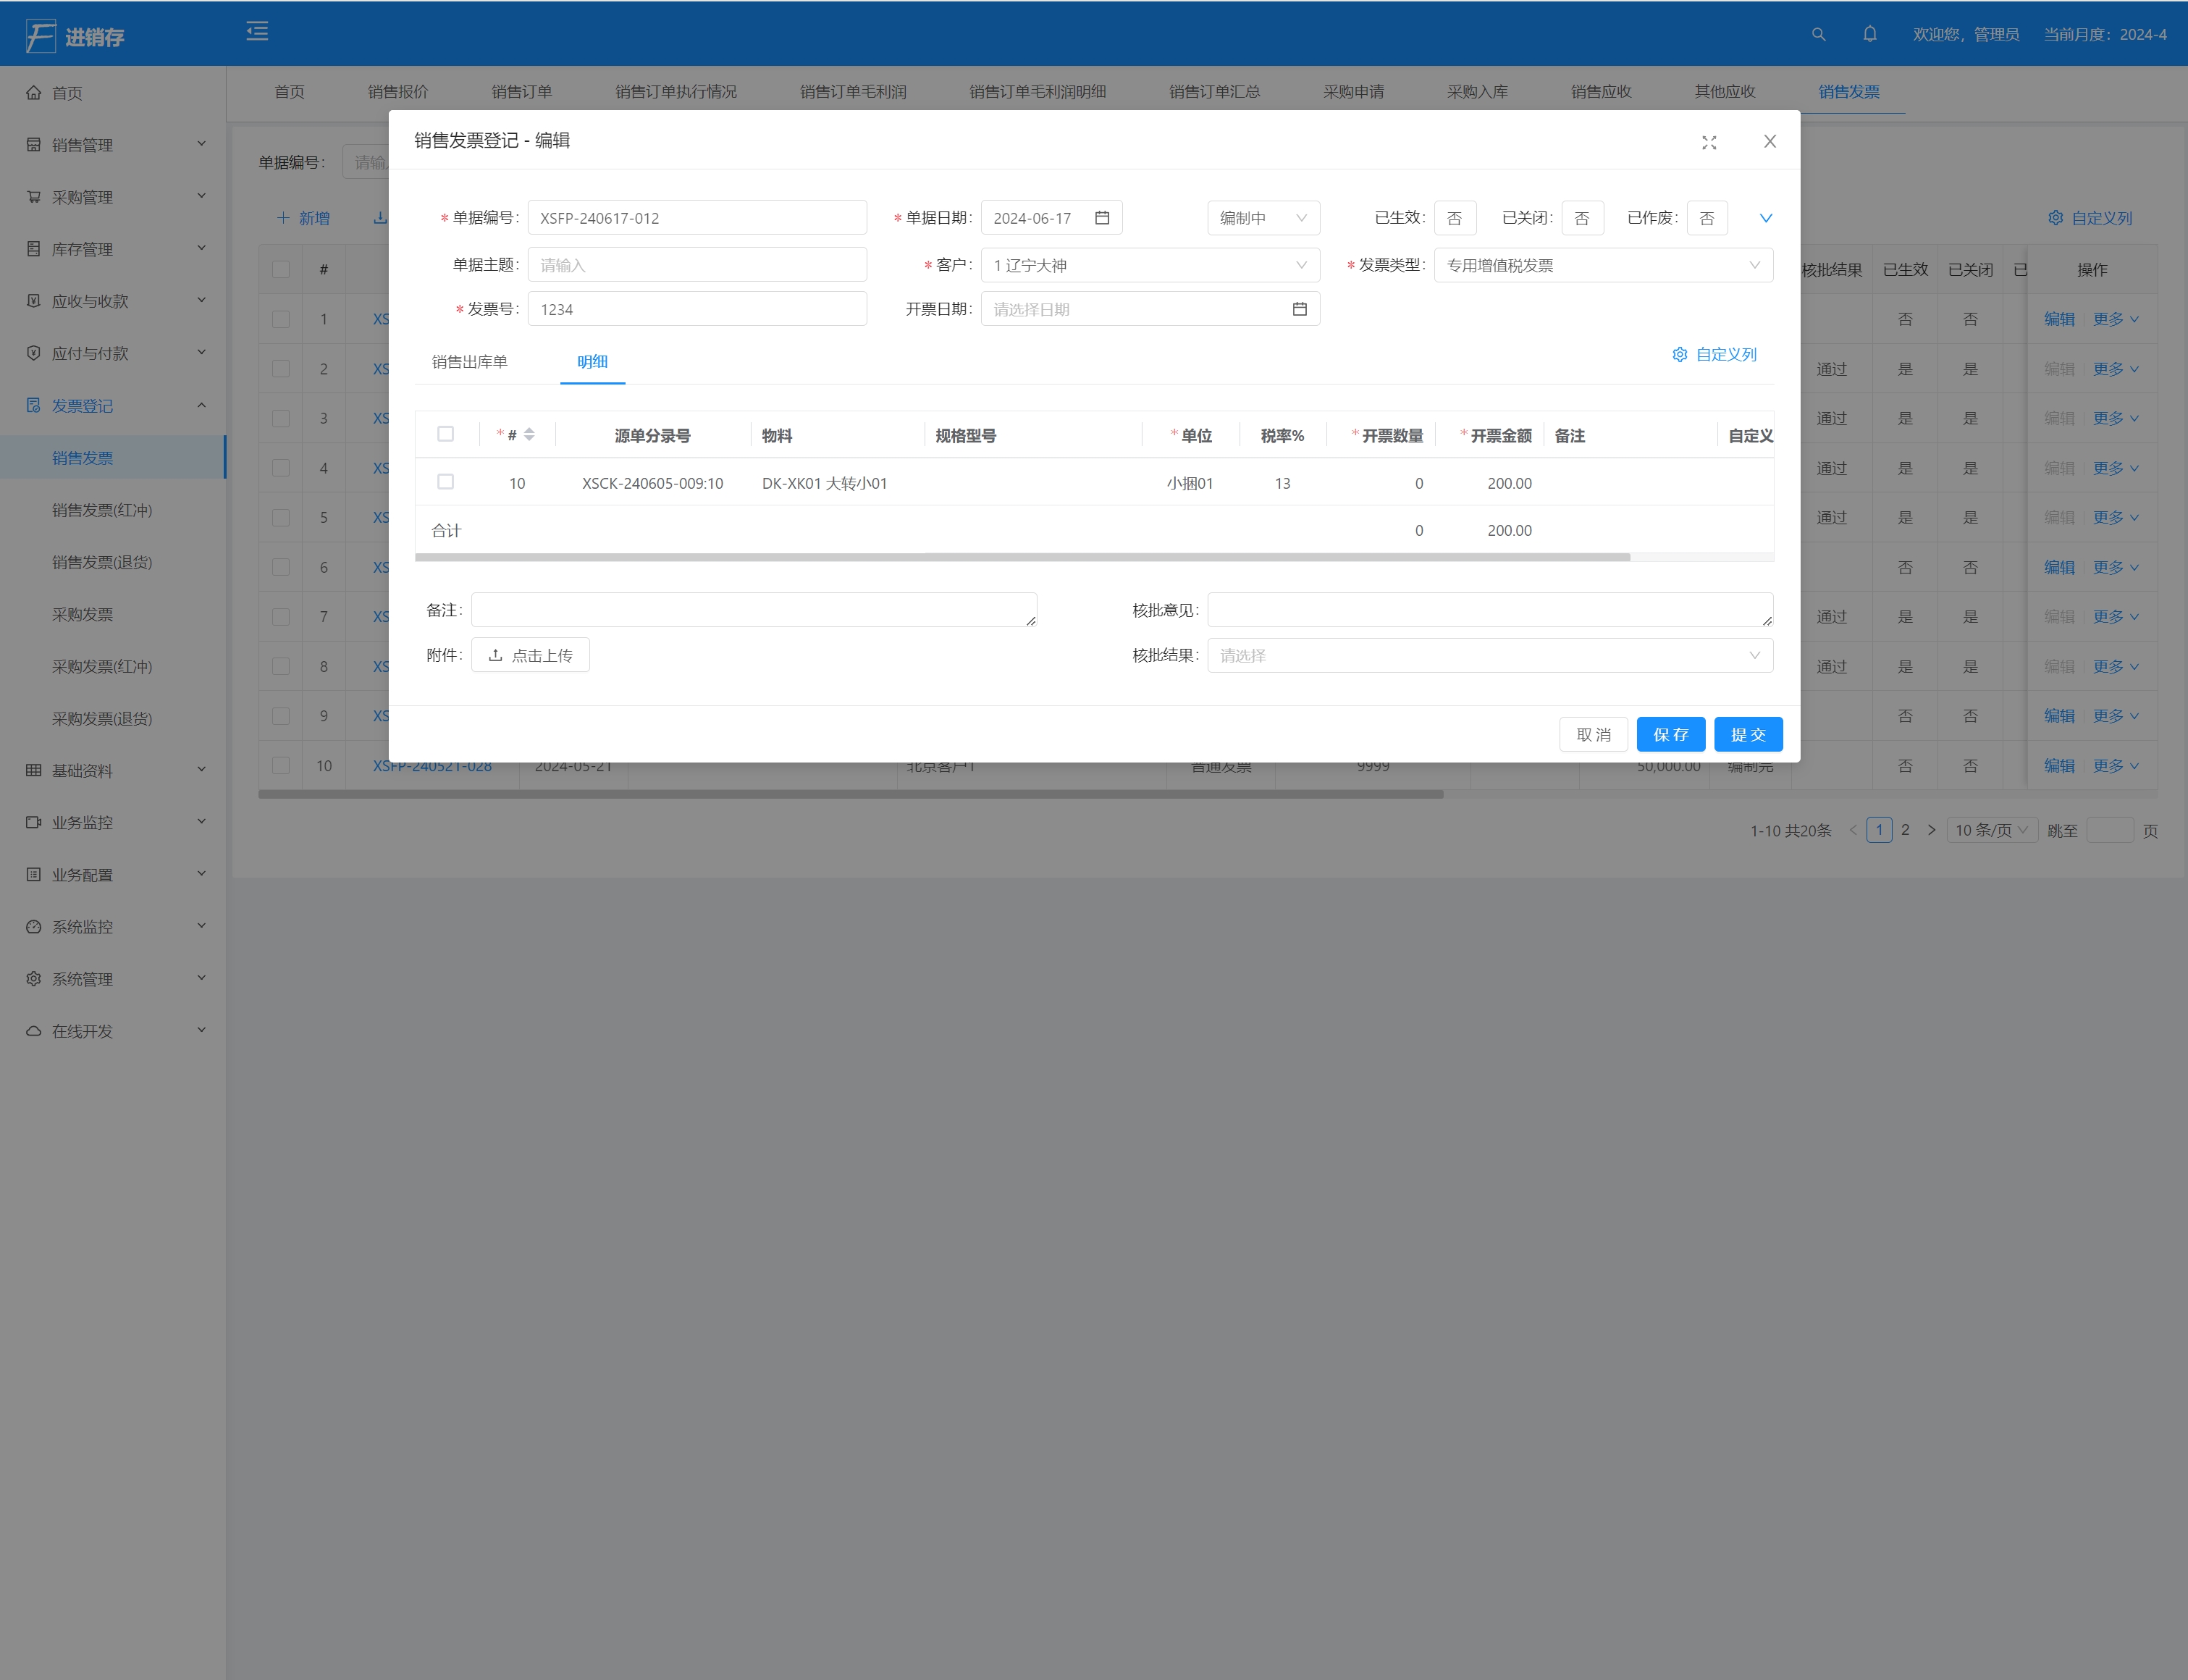The image size is (2188, 1680).
Task: Toggle fullscreen for the invoice dialog
Action: pos(1709,142)
